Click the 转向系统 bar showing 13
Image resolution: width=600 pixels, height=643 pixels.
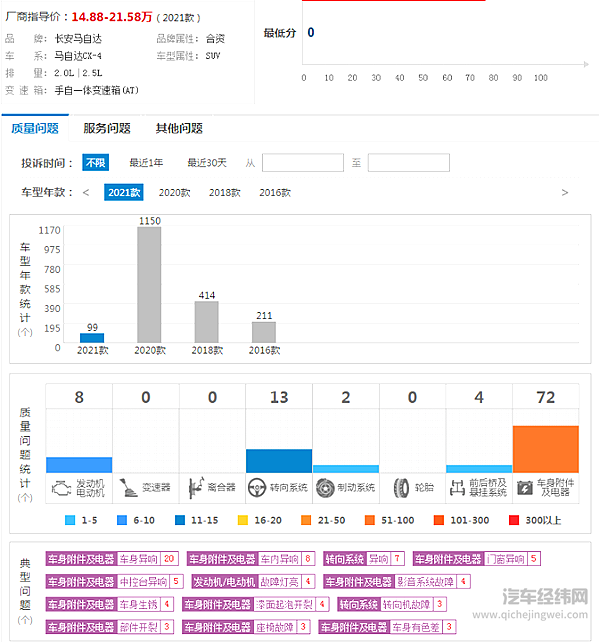tap(279, 461)
